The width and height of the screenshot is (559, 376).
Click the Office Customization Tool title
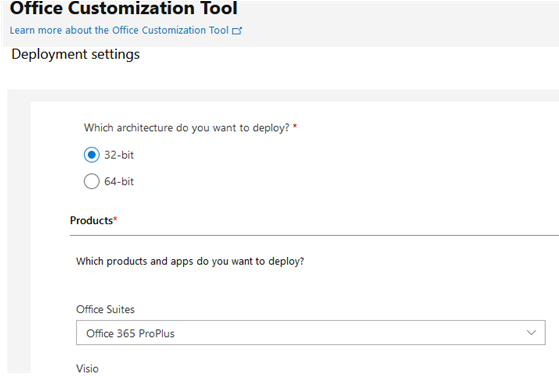point(124,8)
